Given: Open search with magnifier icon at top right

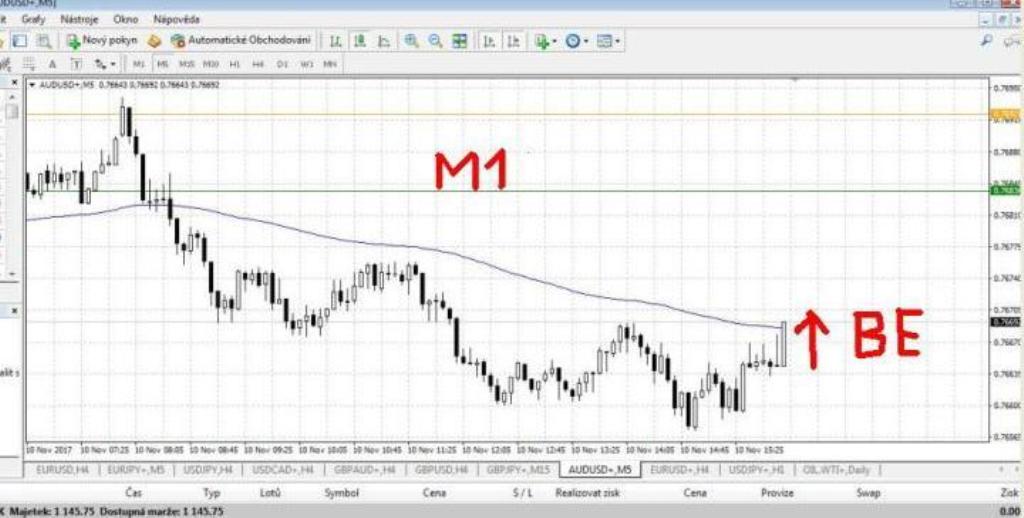Looking at the screenshot, I should pos(987,40).
